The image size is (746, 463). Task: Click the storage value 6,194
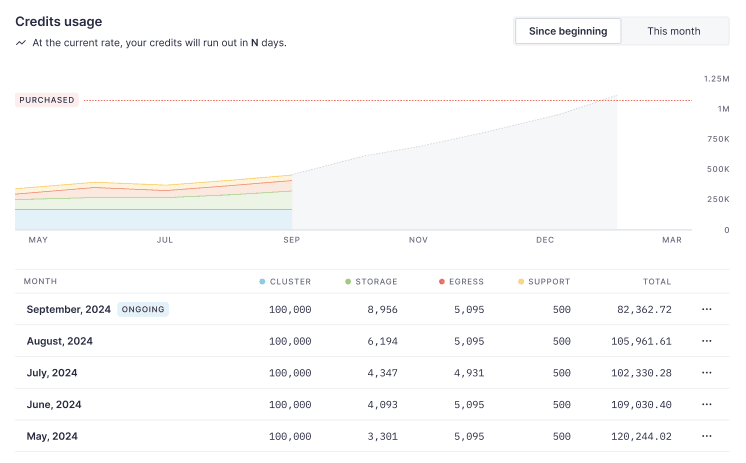(x=383, y=341)
